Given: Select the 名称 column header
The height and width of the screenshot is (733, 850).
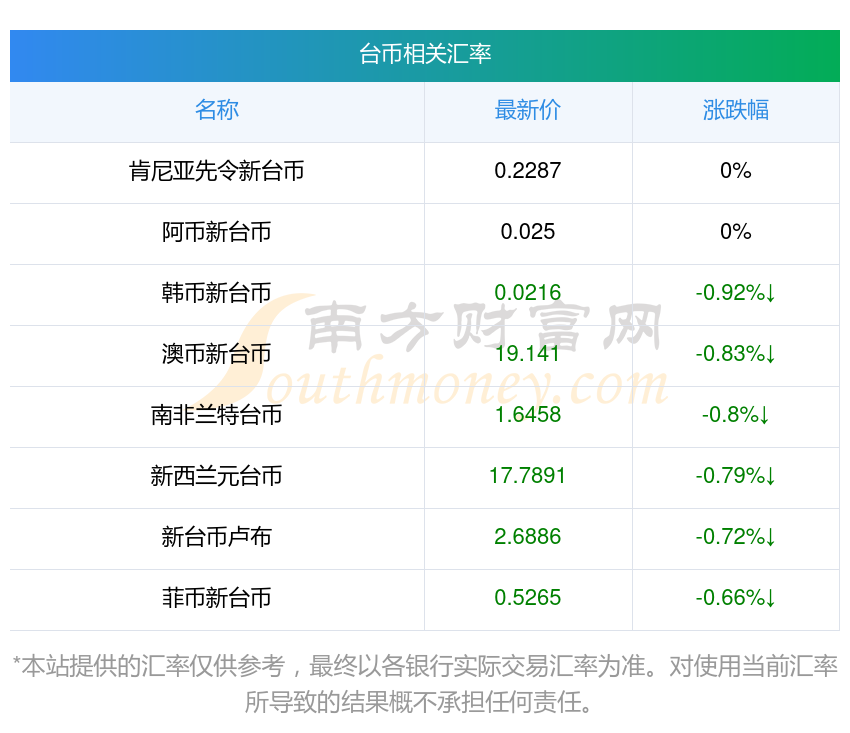Looking at the screenshot, I should (x=217, y=110).
